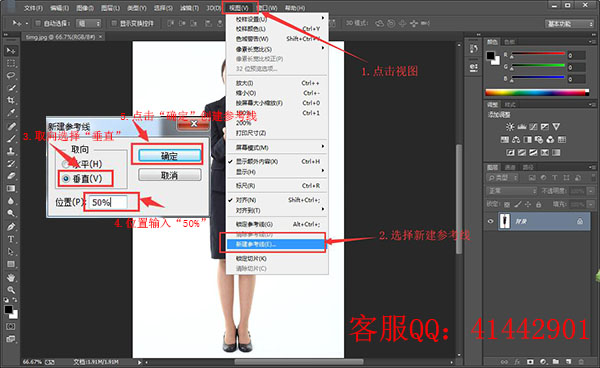
Task: Select the Horizontal Type tool
Action: [x=11, y=239]
